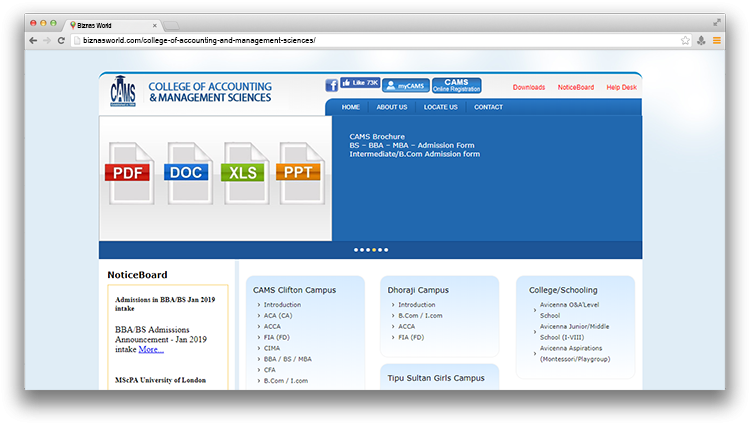Open CAMS Online Registration button
Viewport: 750px width, 425px height.
456,86
